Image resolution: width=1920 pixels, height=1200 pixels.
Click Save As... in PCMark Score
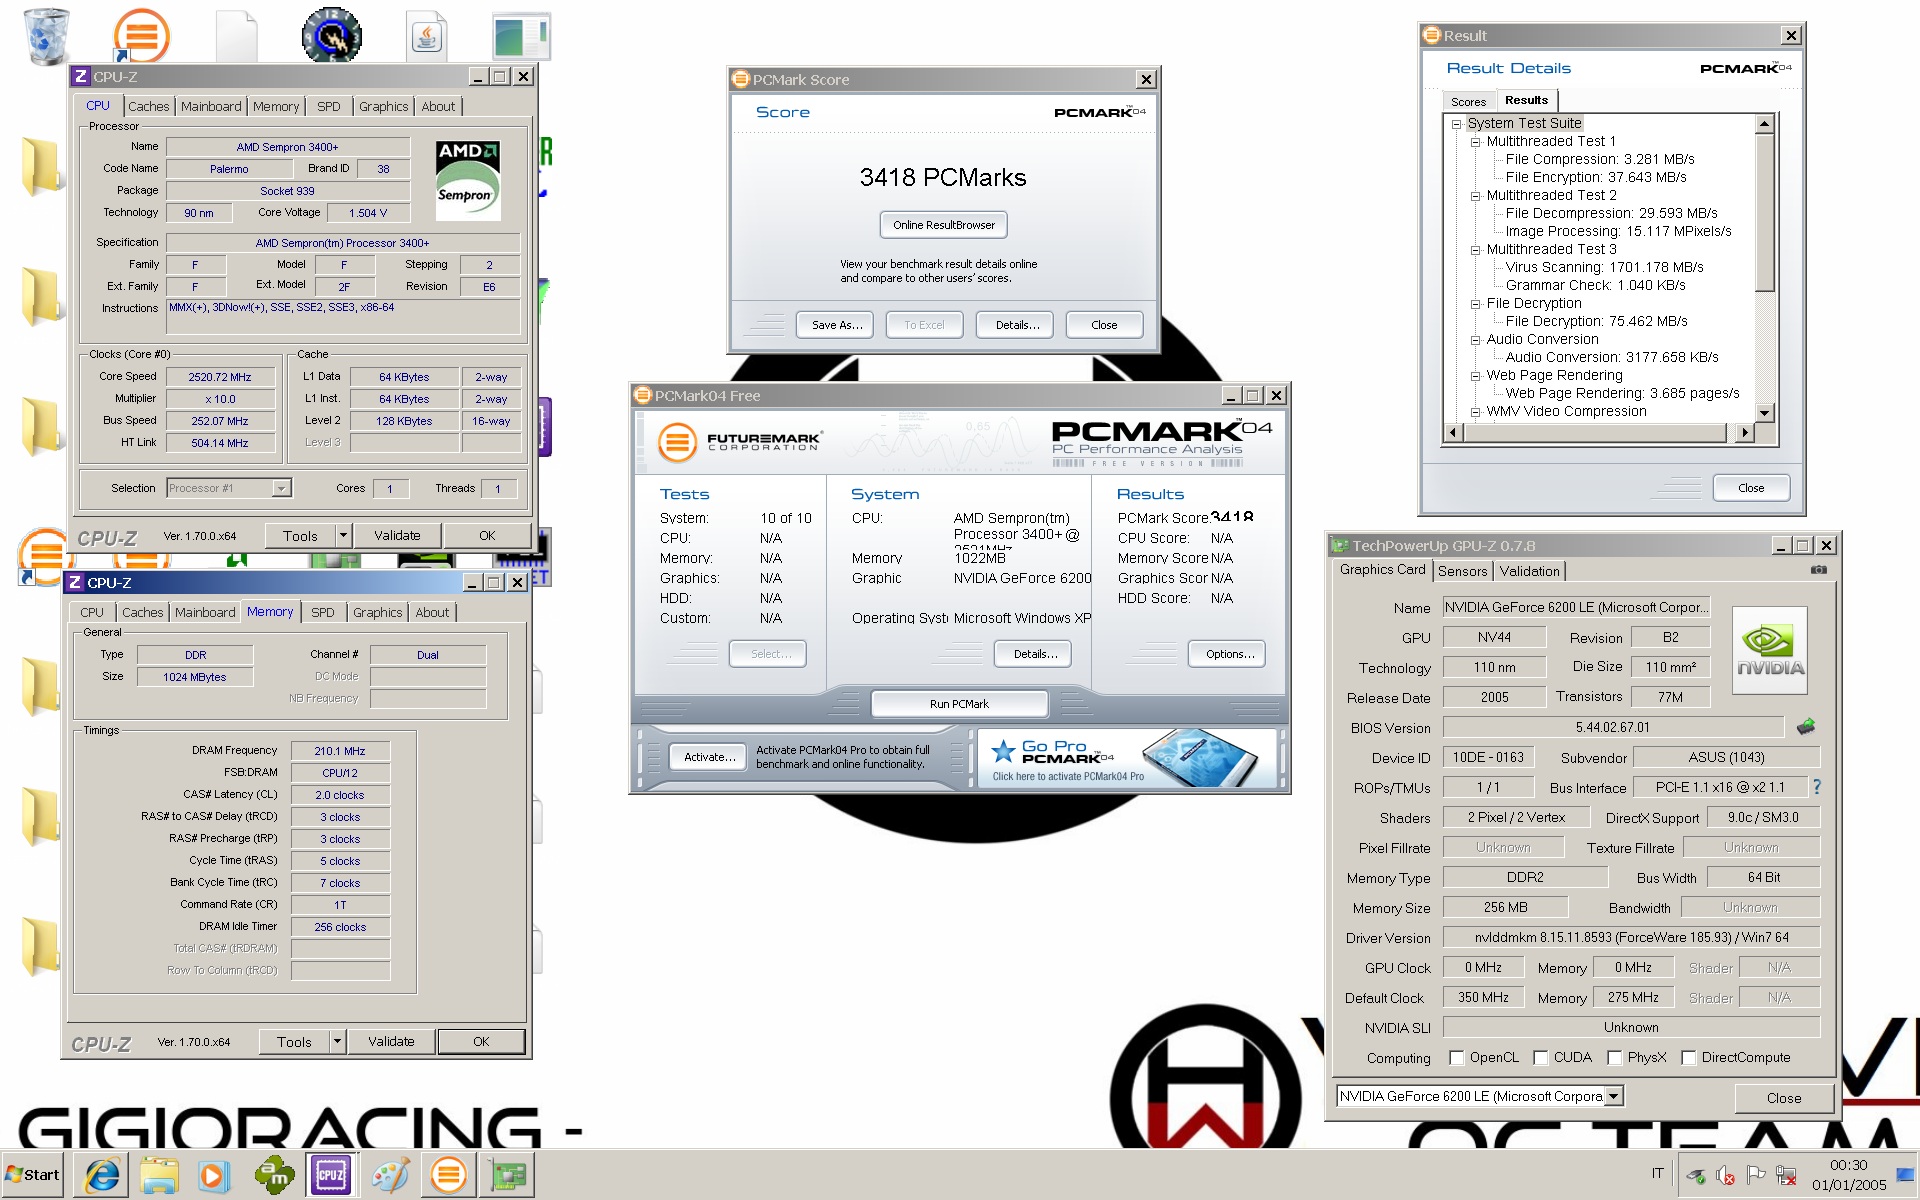point(836,325)
